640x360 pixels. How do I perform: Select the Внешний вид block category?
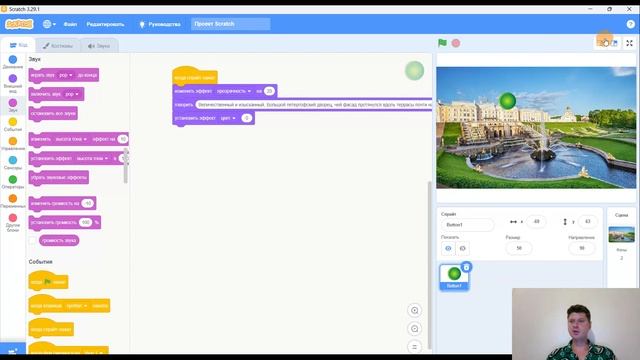13,83
